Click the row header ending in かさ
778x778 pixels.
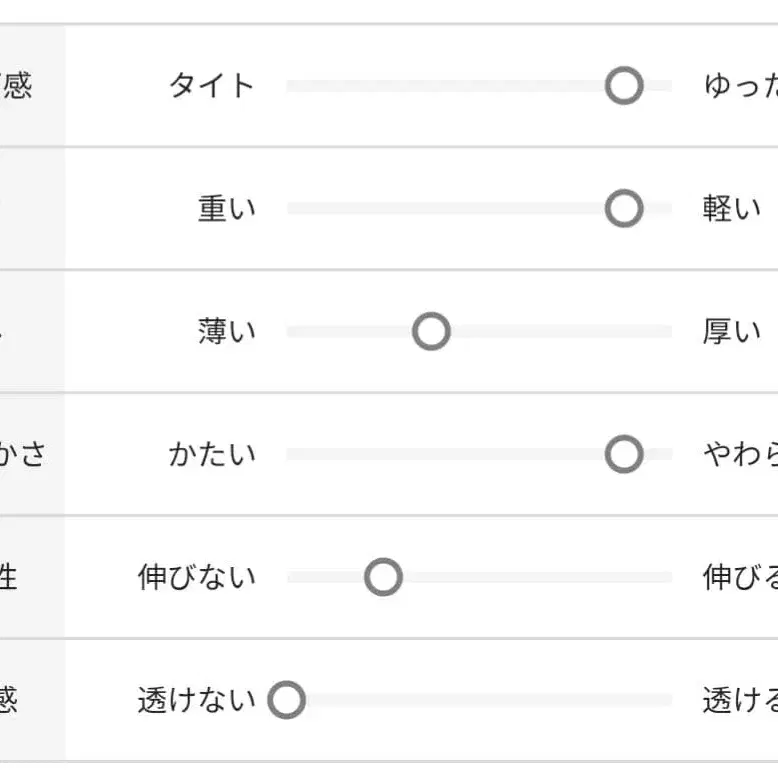(22, 455)
